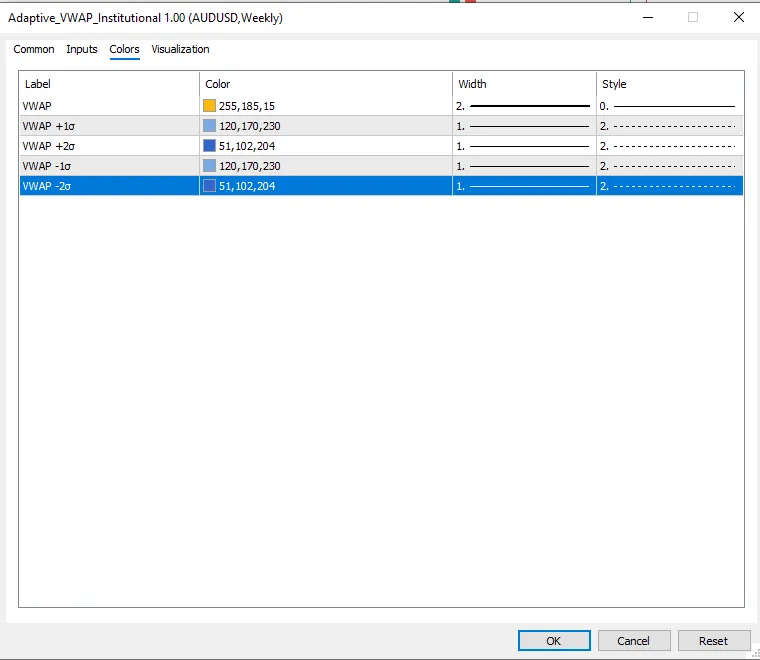Screen dimensions: 760x660
Task: Click the VWAP +2σ color swatch
Action: pyautogui.click(x=209, y=145)
